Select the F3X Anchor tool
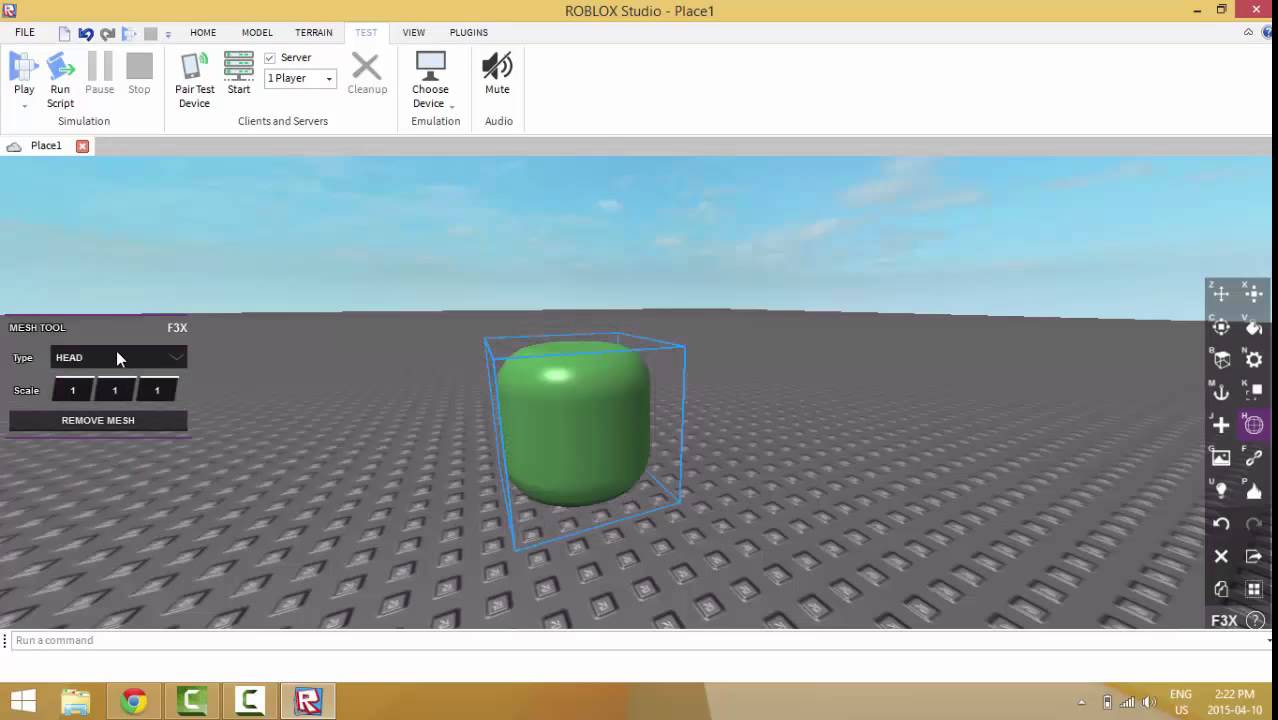The width and height of the screenshot is (1278, 720). (x=1221, y=392)
